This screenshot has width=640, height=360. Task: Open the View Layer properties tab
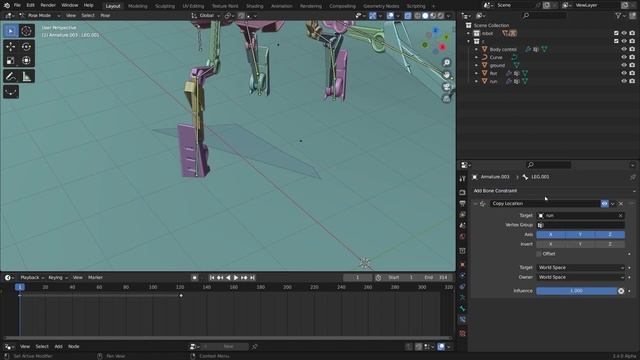click(x=462, y=214)
